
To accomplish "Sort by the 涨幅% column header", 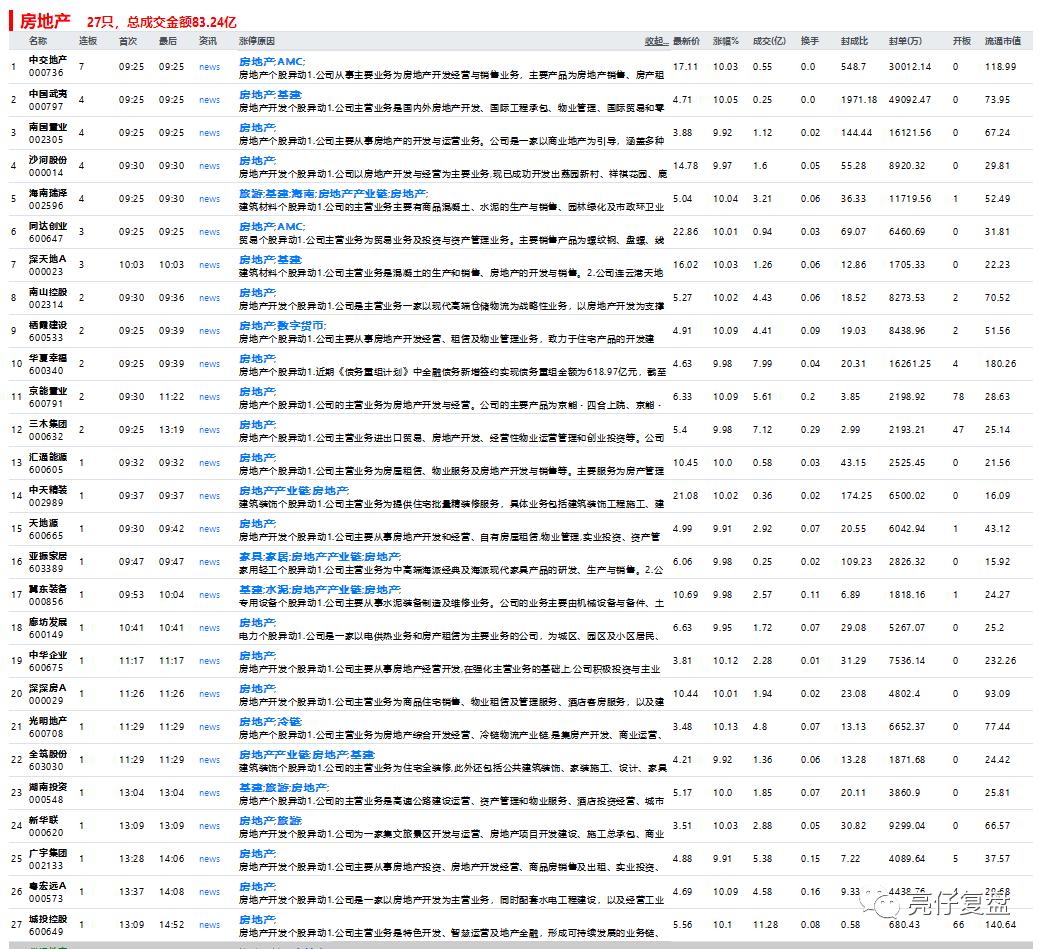I will click(725, 41).
